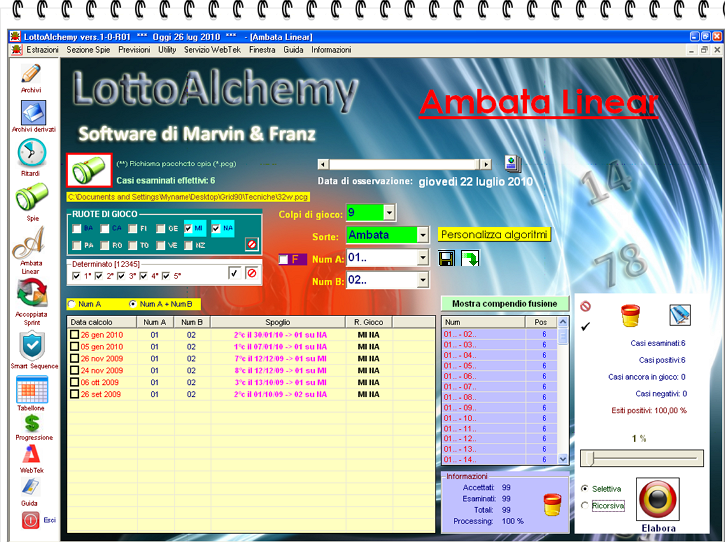Click Personalizza algoritmi button
This screenshot has height=542, width=725.
point(494,234)
